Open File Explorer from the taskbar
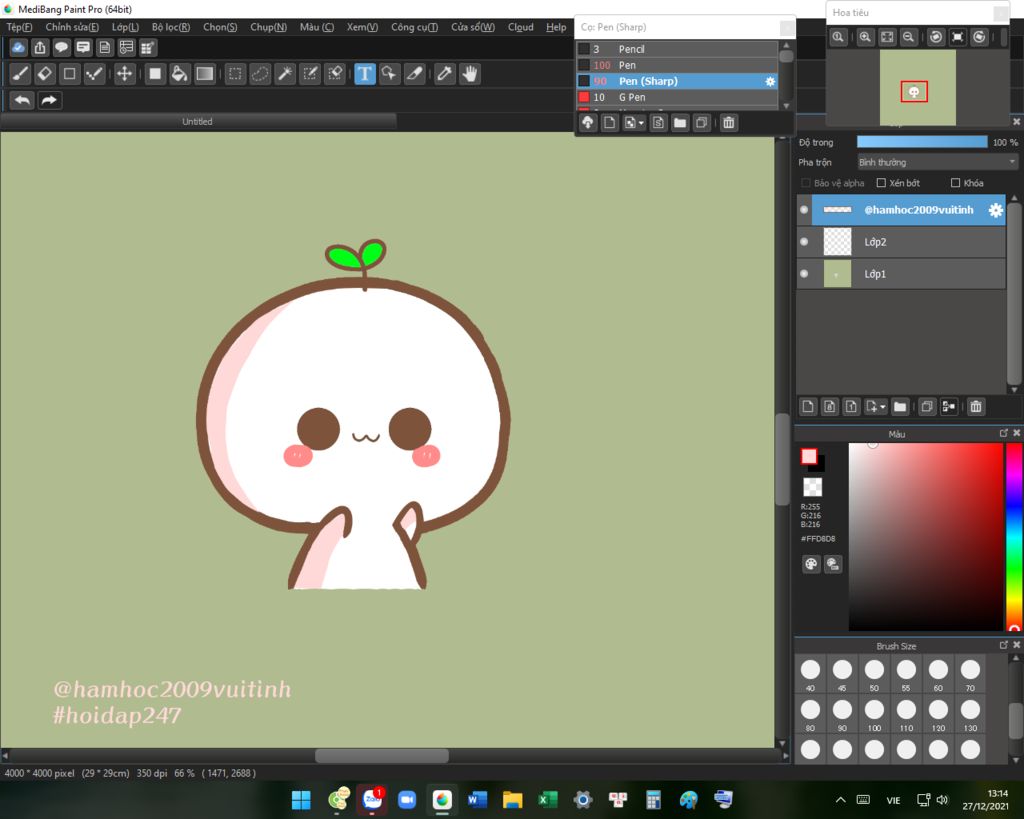The width and height of the screenshot is (1024, 819). coord(513,799)
